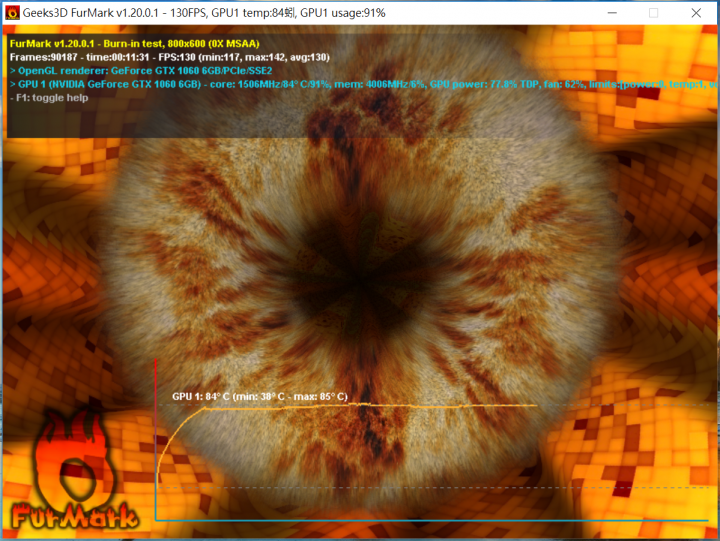Screen dimensions: 720x541
Task: Click the 'GPU 1: 84° C' temperature graph label
Action: click(x=260, y=396)
